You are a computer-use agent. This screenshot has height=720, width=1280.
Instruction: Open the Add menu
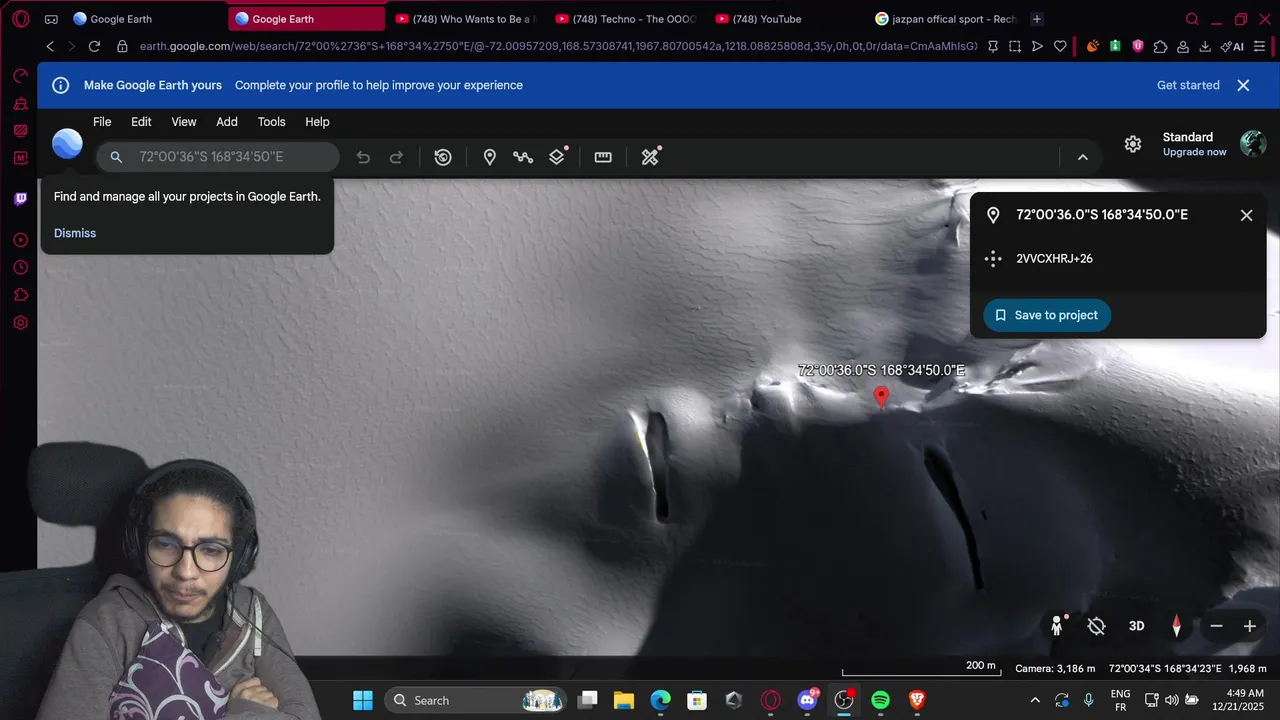pos(227,122)
